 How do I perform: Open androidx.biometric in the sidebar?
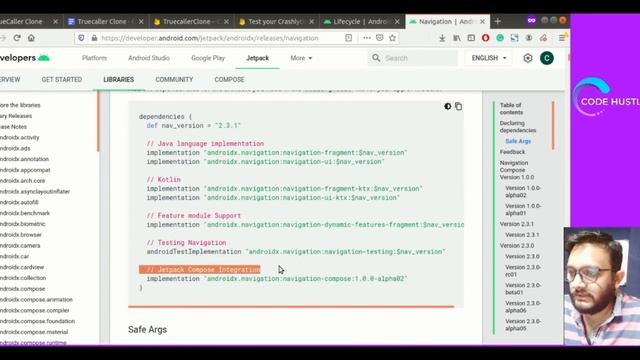(22, 224)
